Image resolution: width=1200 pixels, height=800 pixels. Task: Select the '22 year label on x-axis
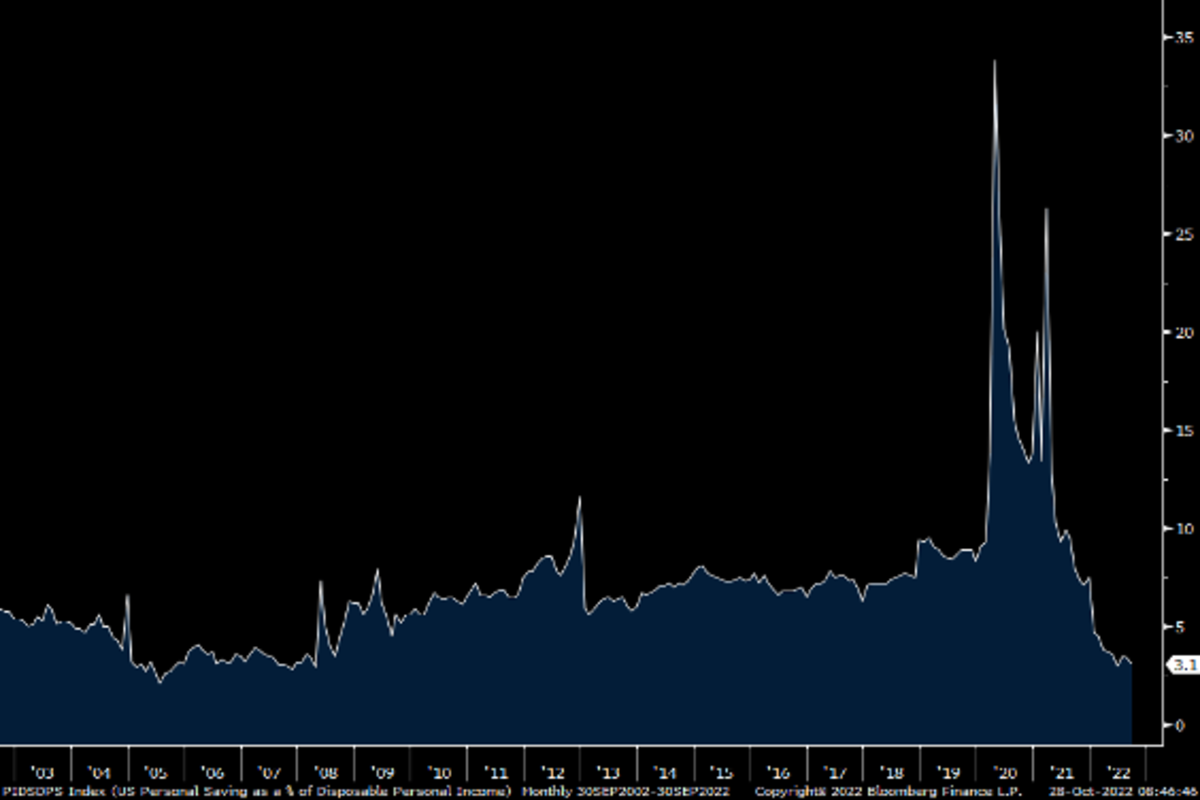[1118, 772]
